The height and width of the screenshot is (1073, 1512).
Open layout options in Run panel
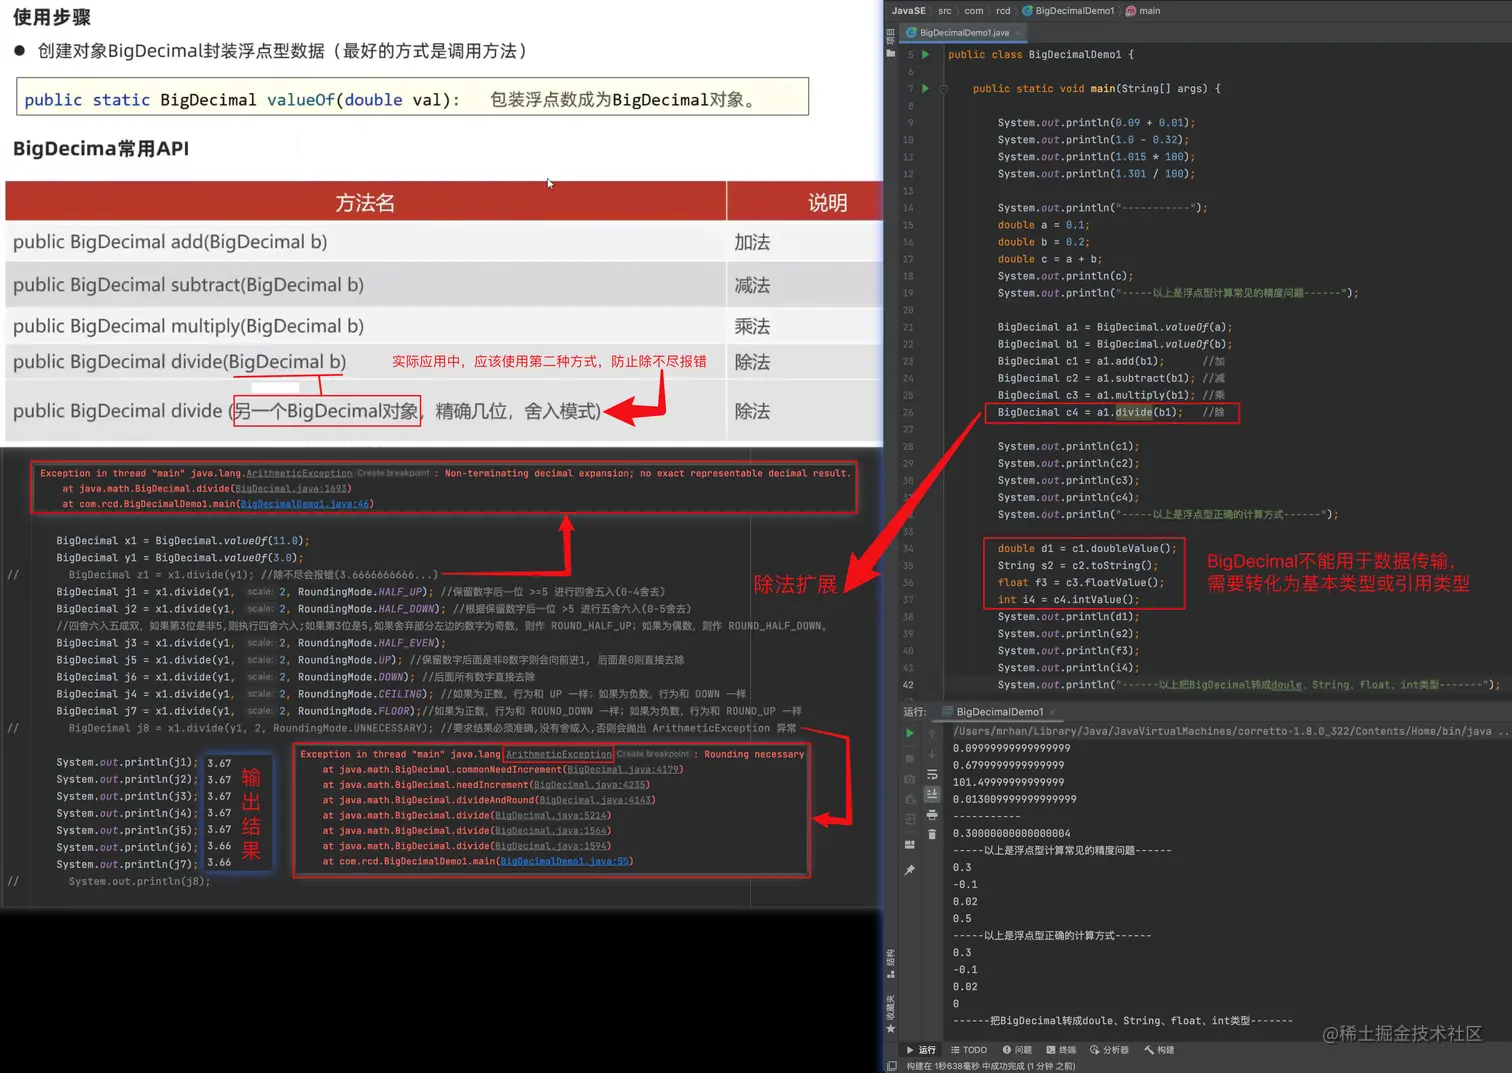[x=909, y=845]
